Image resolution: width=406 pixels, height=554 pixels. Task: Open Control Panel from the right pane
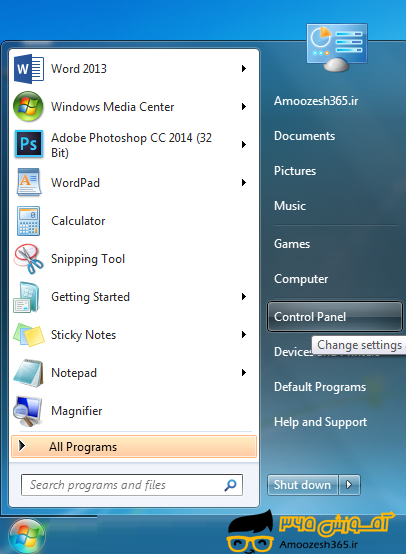point(335,317)
